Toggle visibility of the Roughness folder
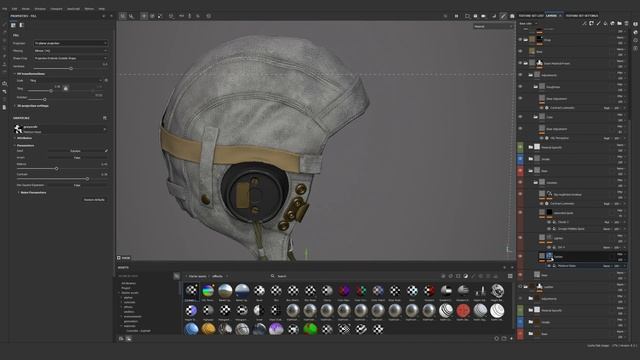Viewport: 640px width, 360px height. [x=520, y=87]
